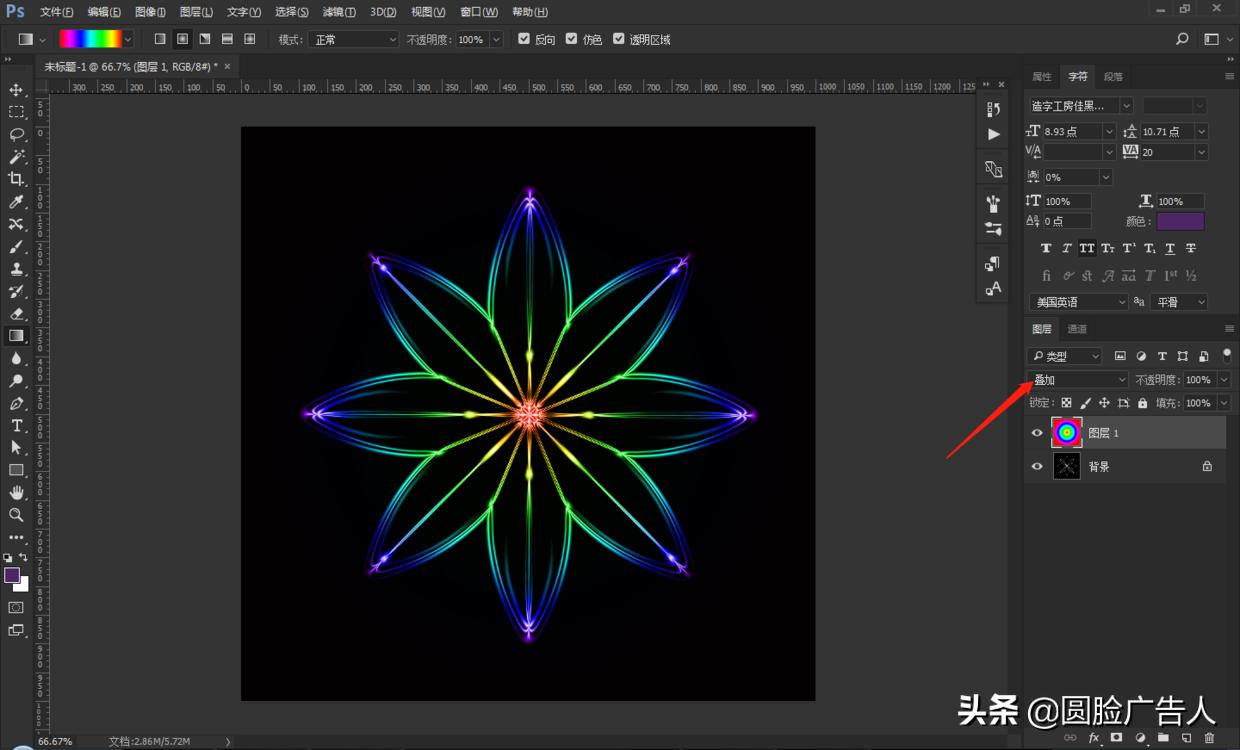This screenshot has height=750, width=1240.
Task: Select the 图层 1 layer thumbnail
Action: 1067,432
